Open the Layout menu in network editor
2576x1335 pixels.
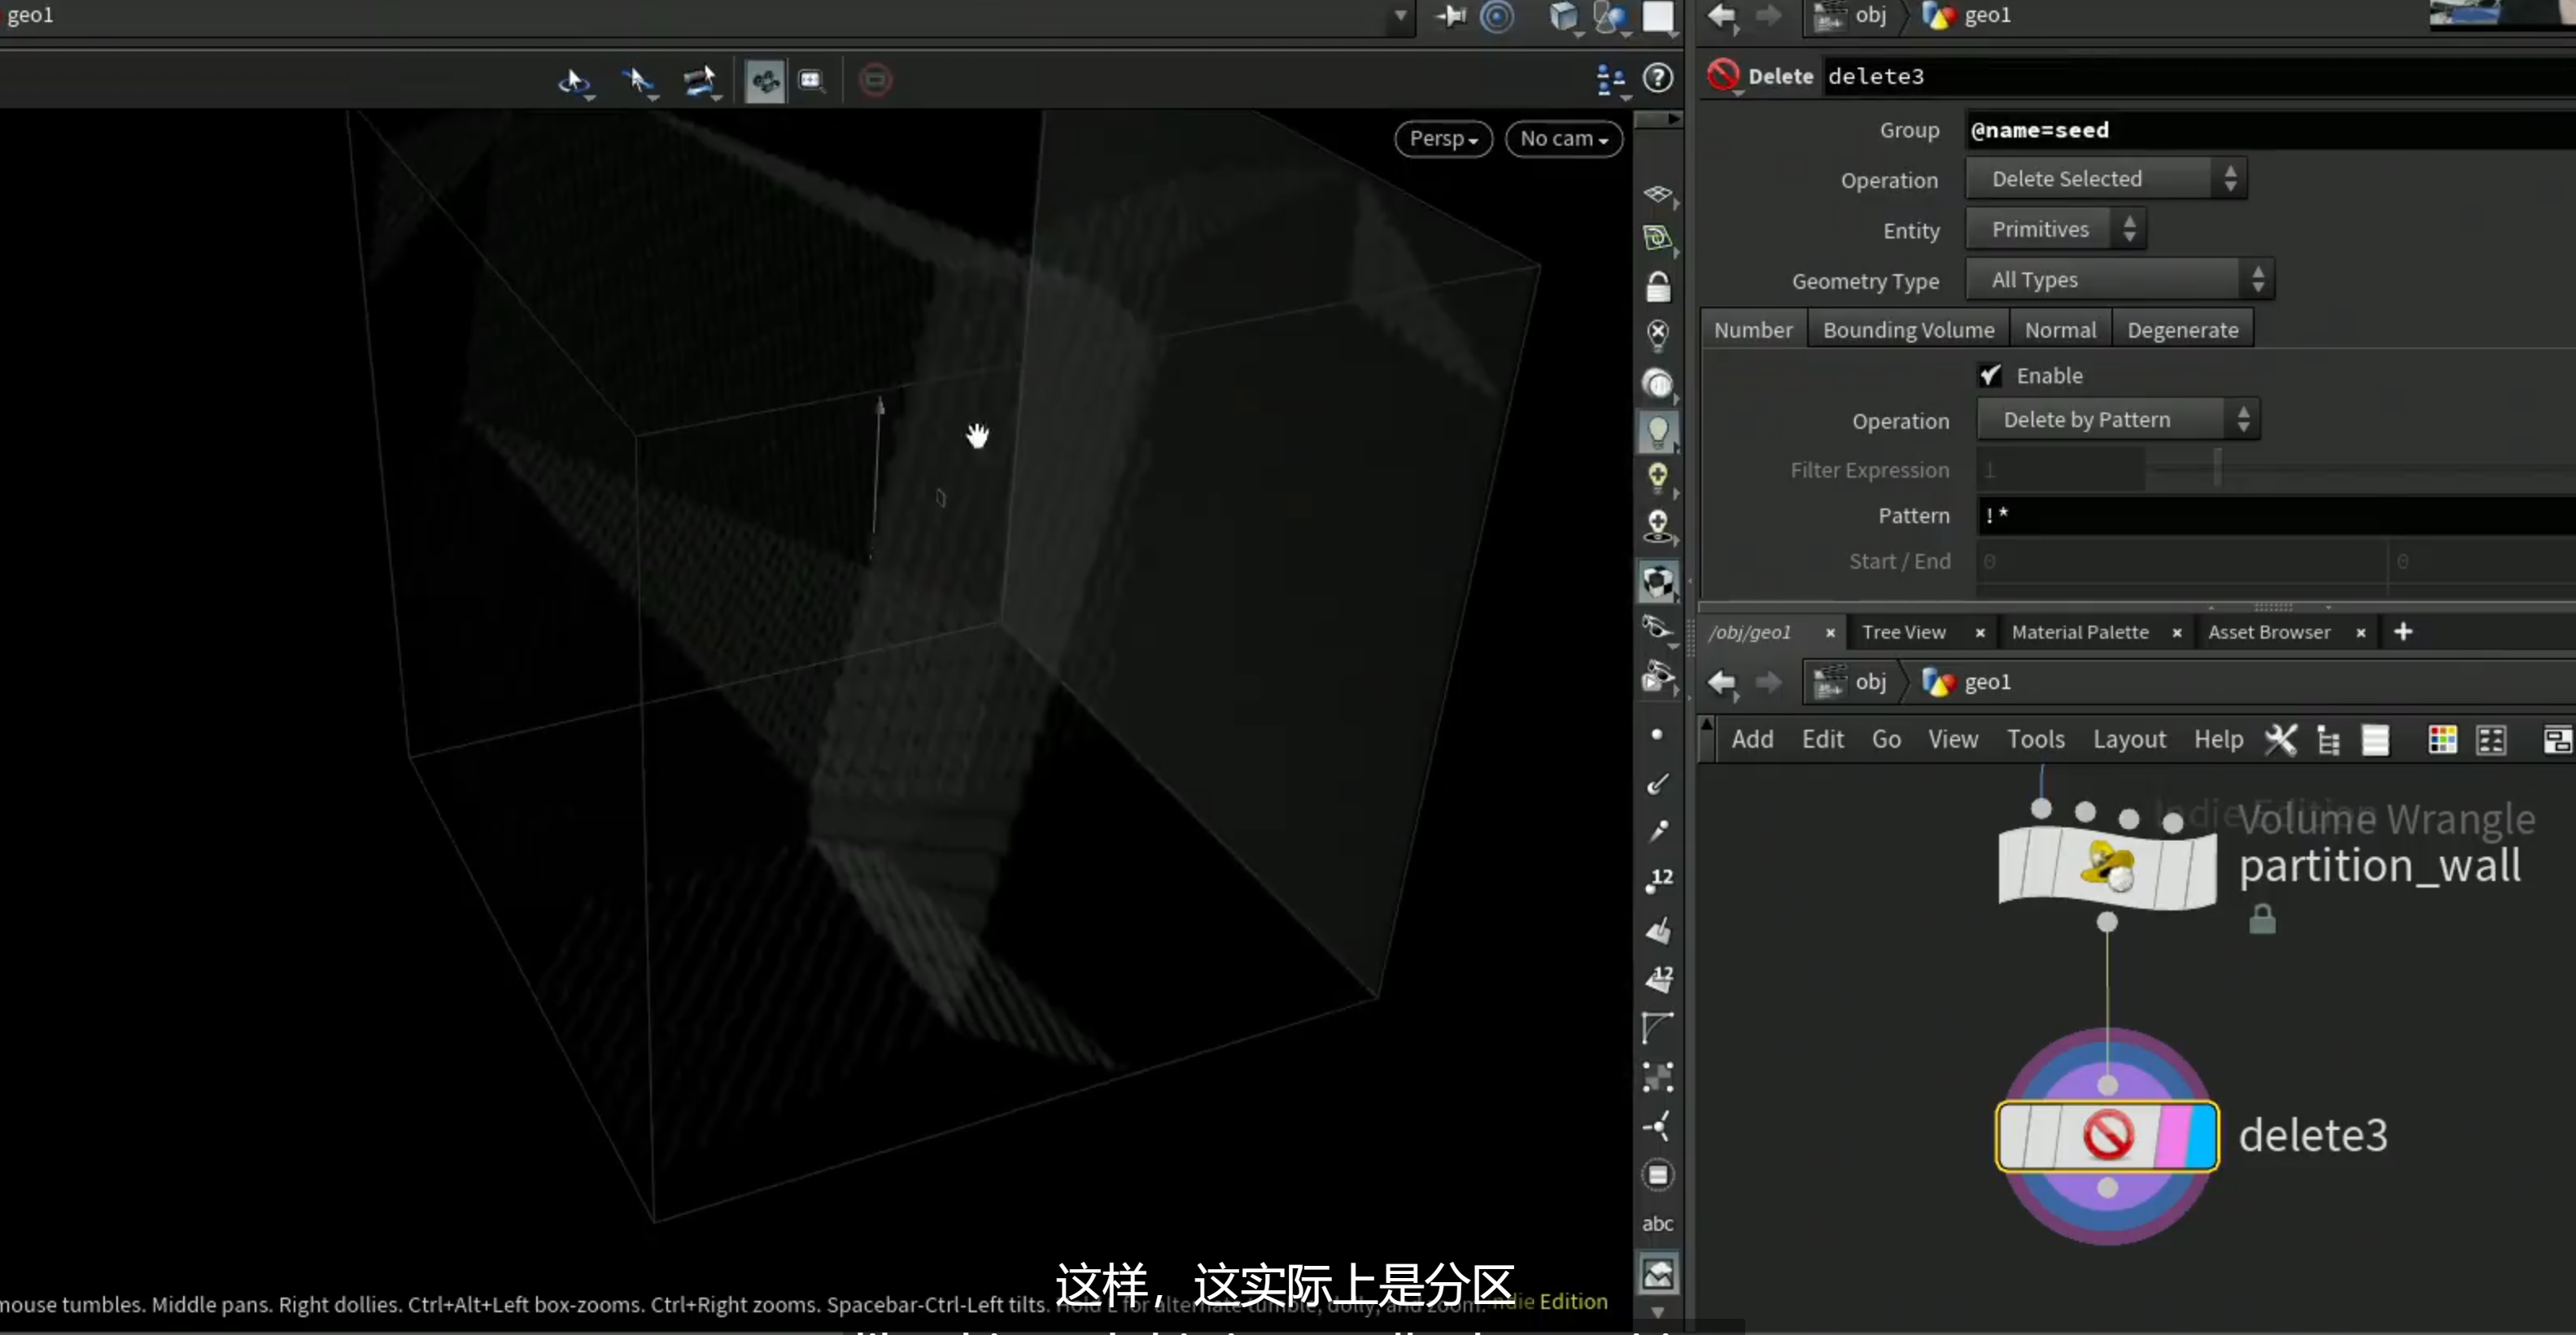click(x=2129, y=739)
